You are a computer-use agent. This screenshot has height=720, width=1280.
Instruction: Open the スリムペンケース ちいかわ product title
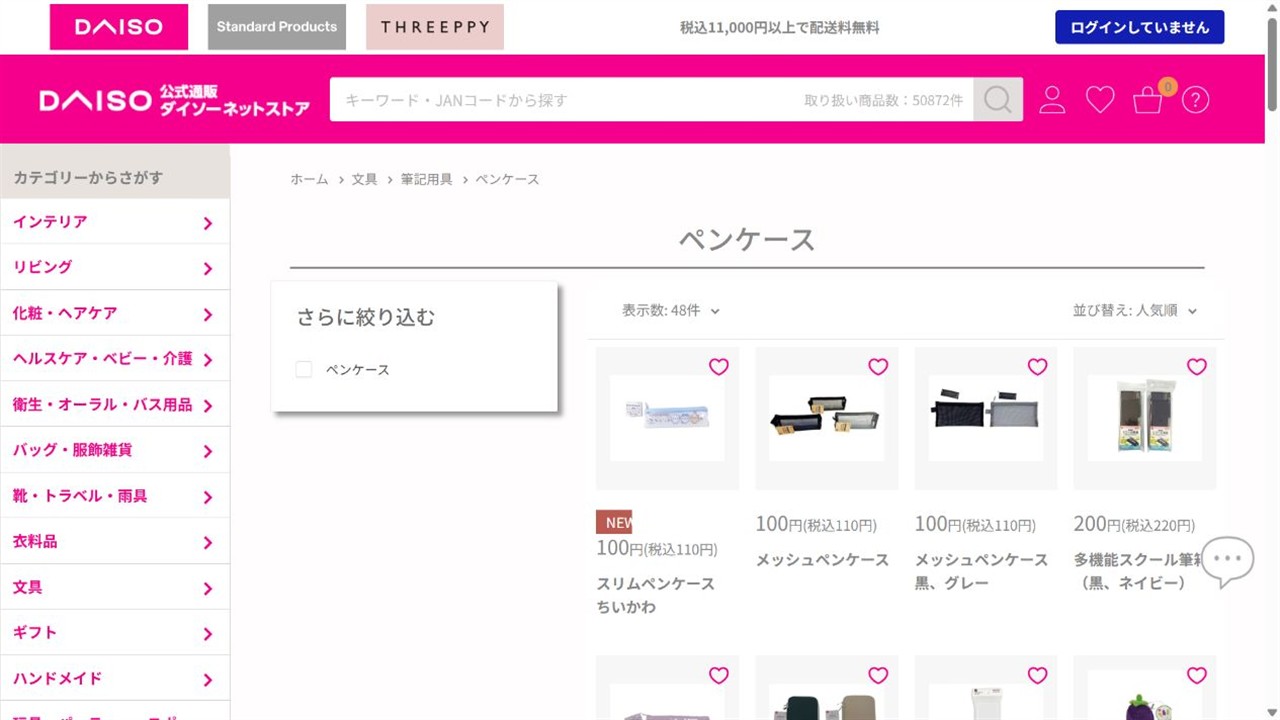point(656,595)
